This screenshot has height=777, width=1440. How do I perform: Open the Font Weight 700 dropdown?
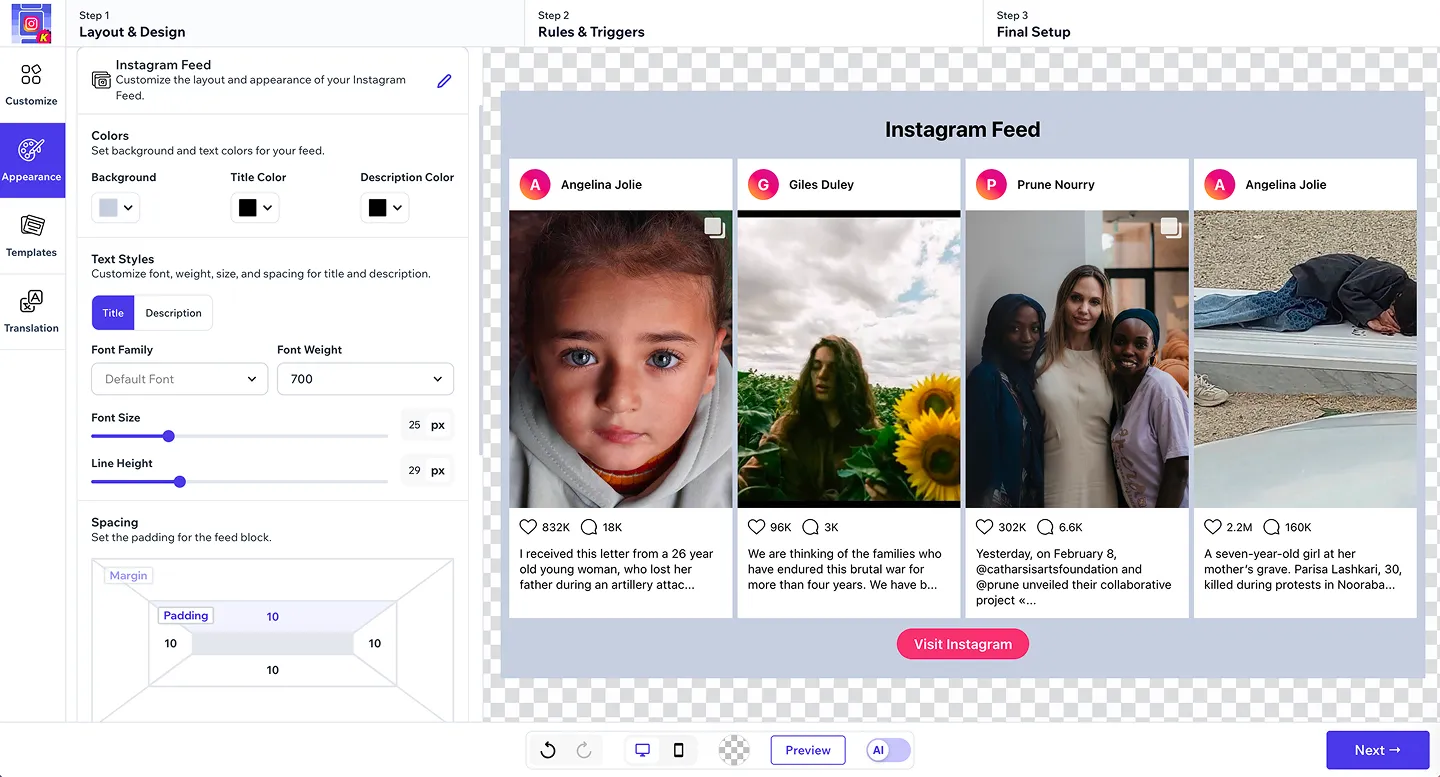click(365, 379)
